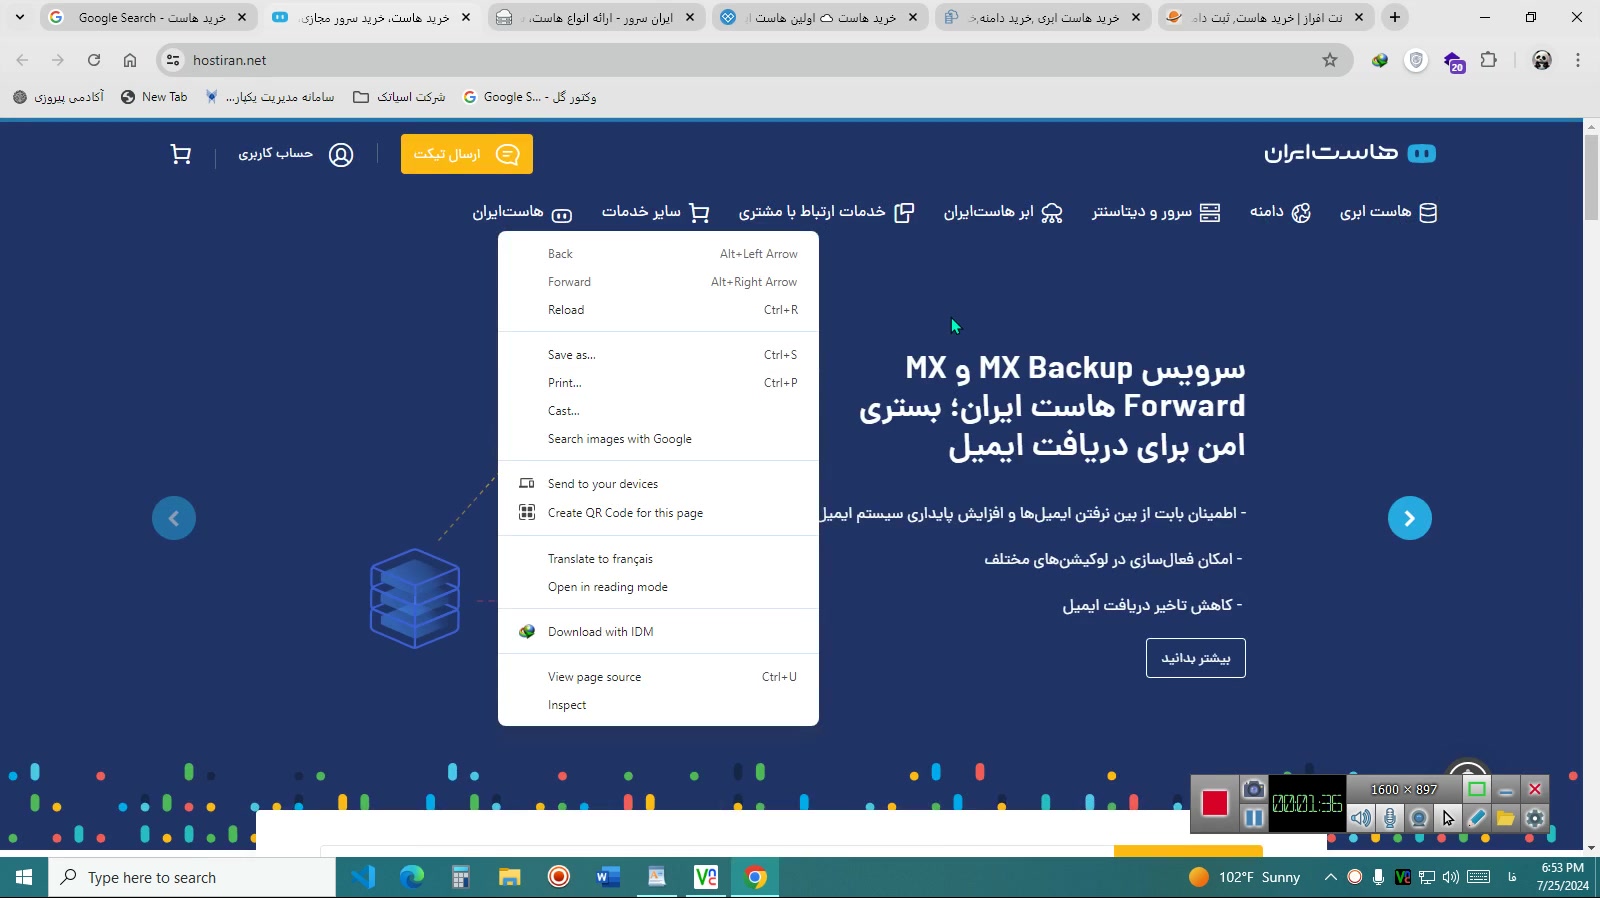Expand the ابر هاست‌ایران navigation menu
Viewport: 1600px width, 898px height.
click(x=1003, y=212)
